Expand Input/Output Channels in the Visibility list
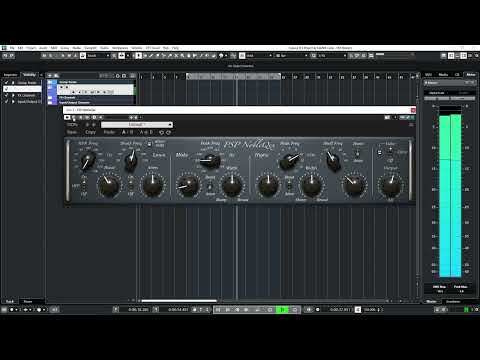 point(13,101)
